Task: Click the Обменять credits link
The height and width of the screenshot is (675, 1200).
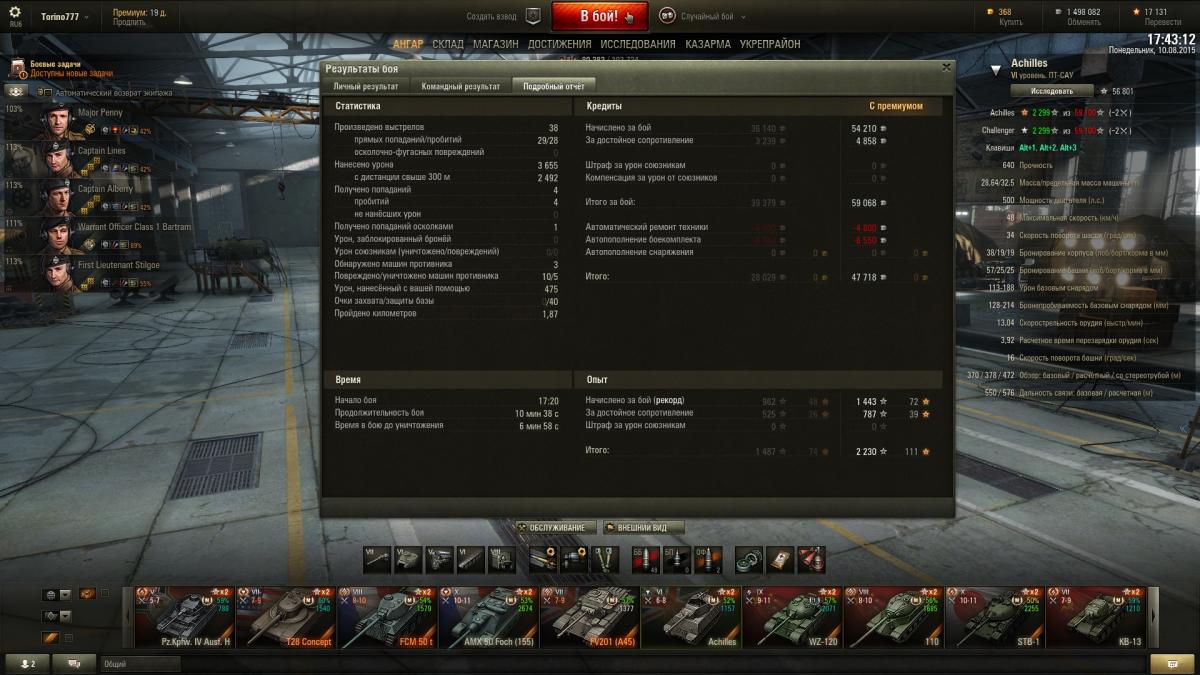Action: (x=1084, y=22)
